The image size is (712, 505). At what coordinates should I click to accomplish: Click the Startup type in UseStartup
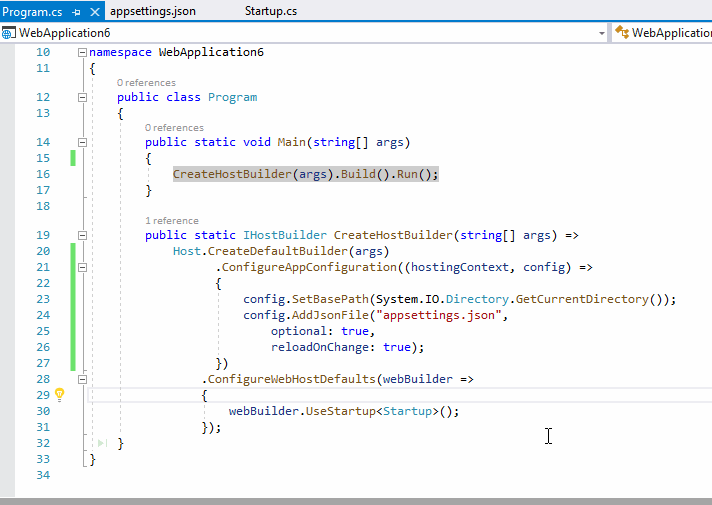point(407,411)
